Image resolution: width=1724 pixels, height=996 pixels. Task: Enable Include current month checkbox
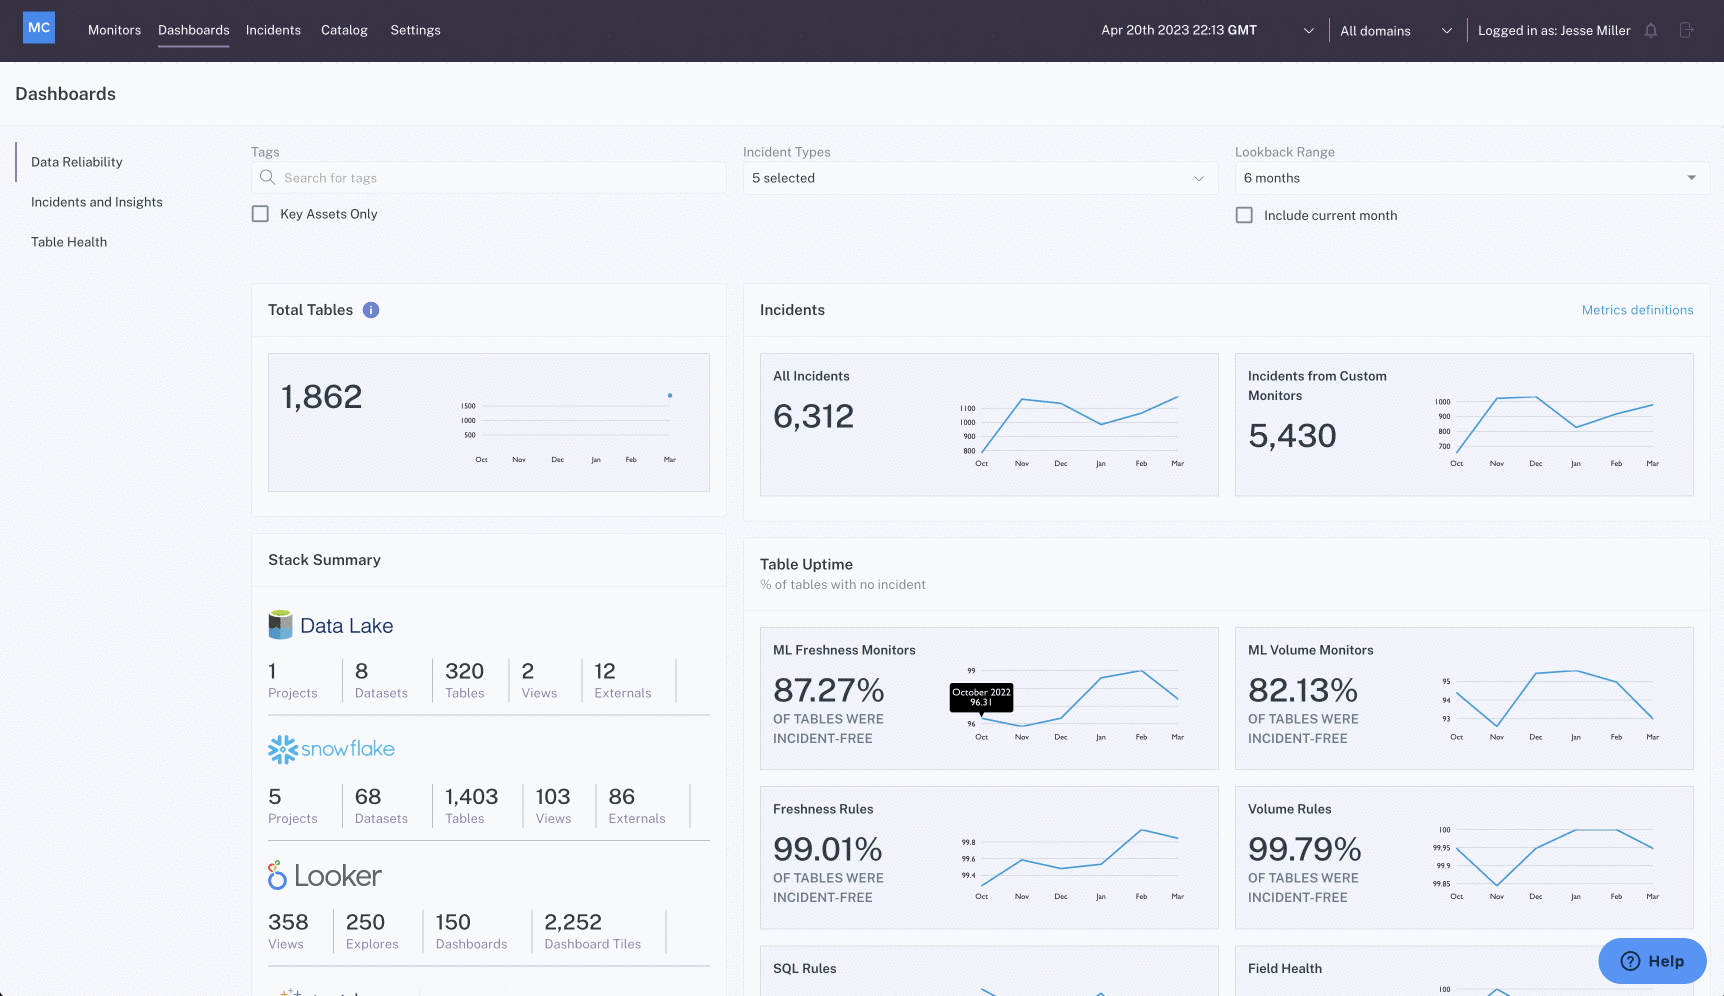point(1245,215)
